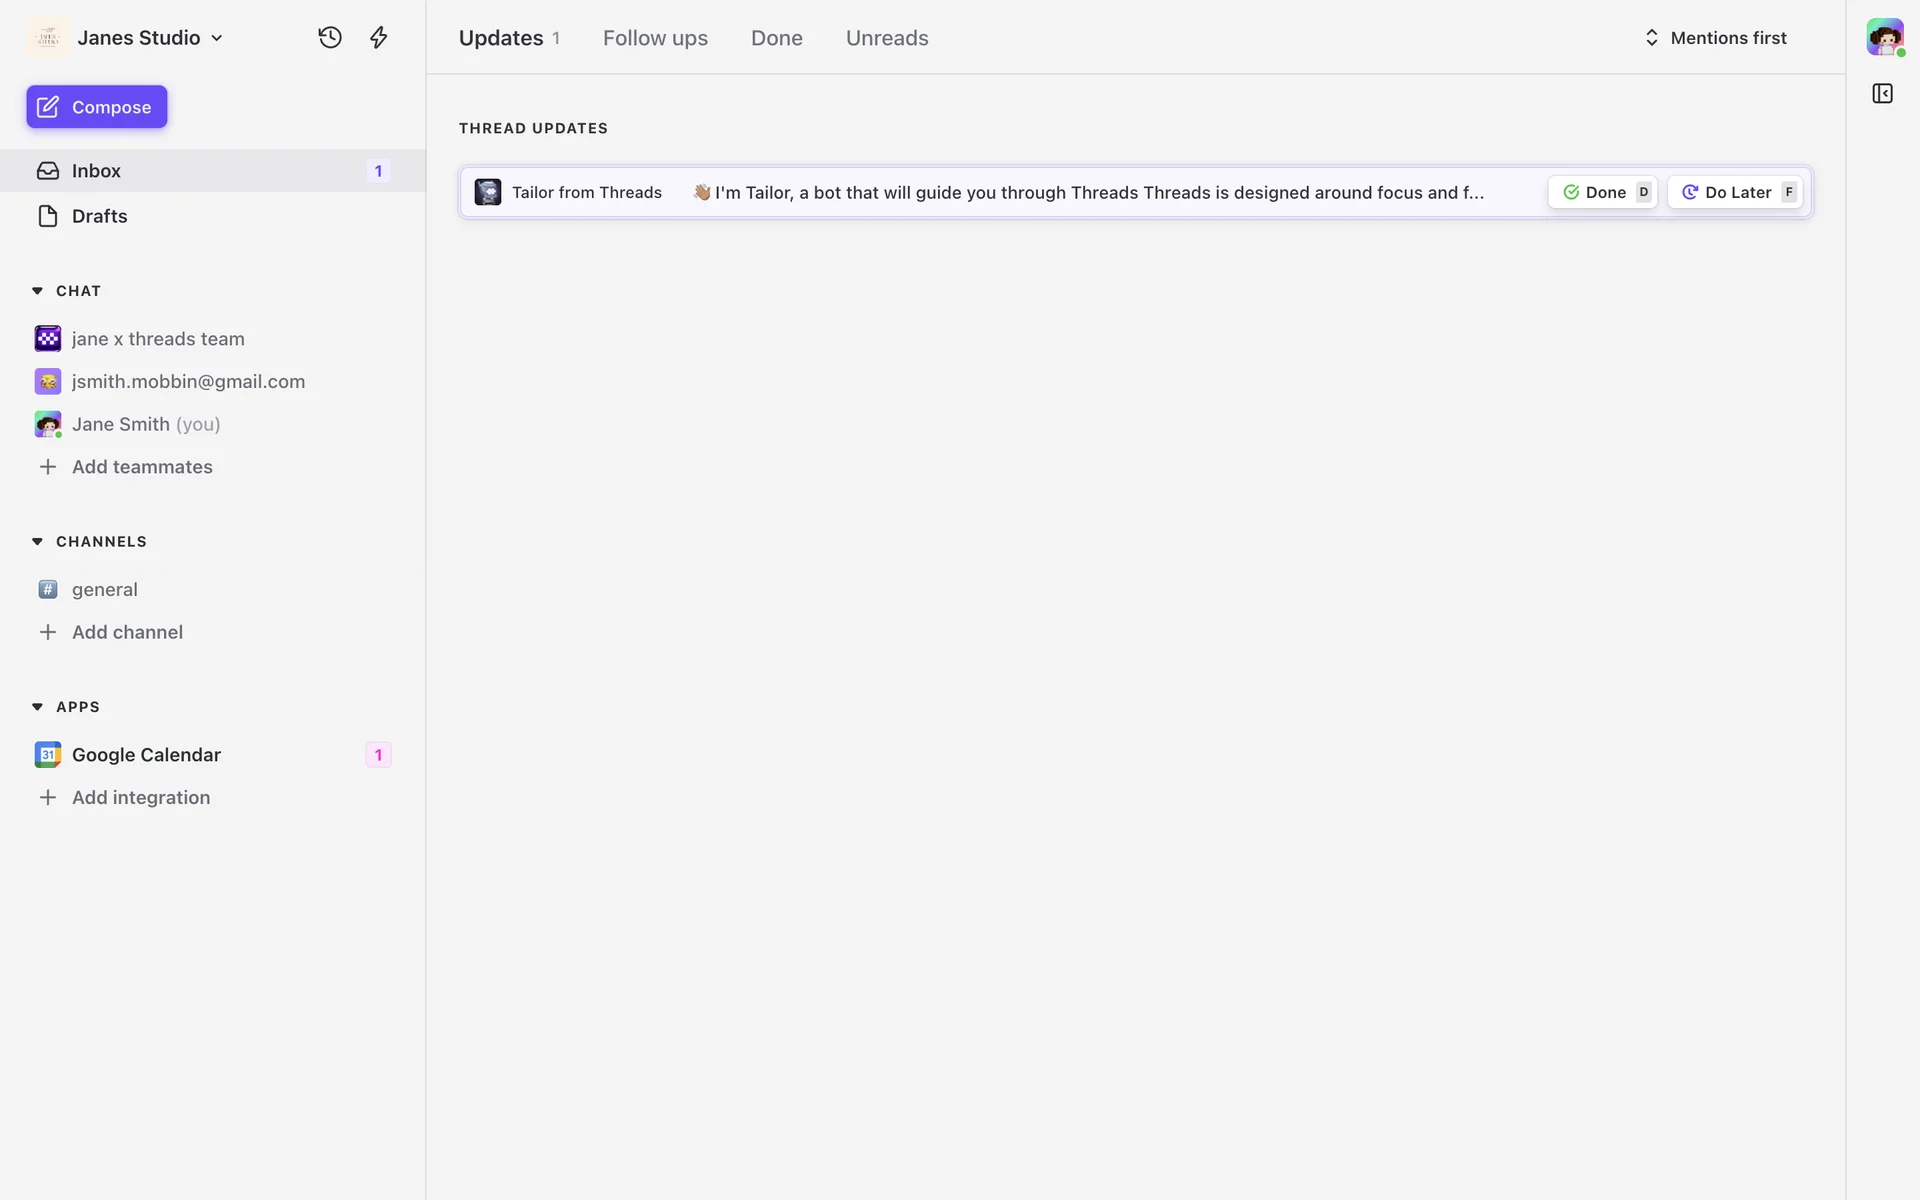Open the history clock icon
The width and height of the screenshot is (1920, 1200).
pos(330,38)
